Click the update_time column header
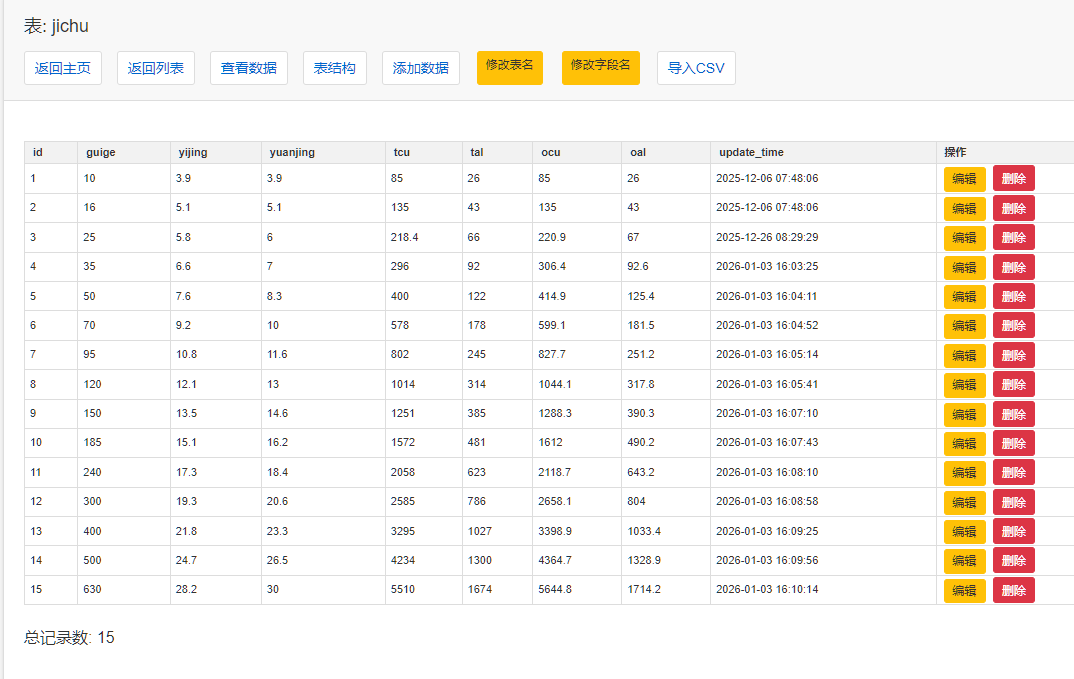 [x=751, y=152]
